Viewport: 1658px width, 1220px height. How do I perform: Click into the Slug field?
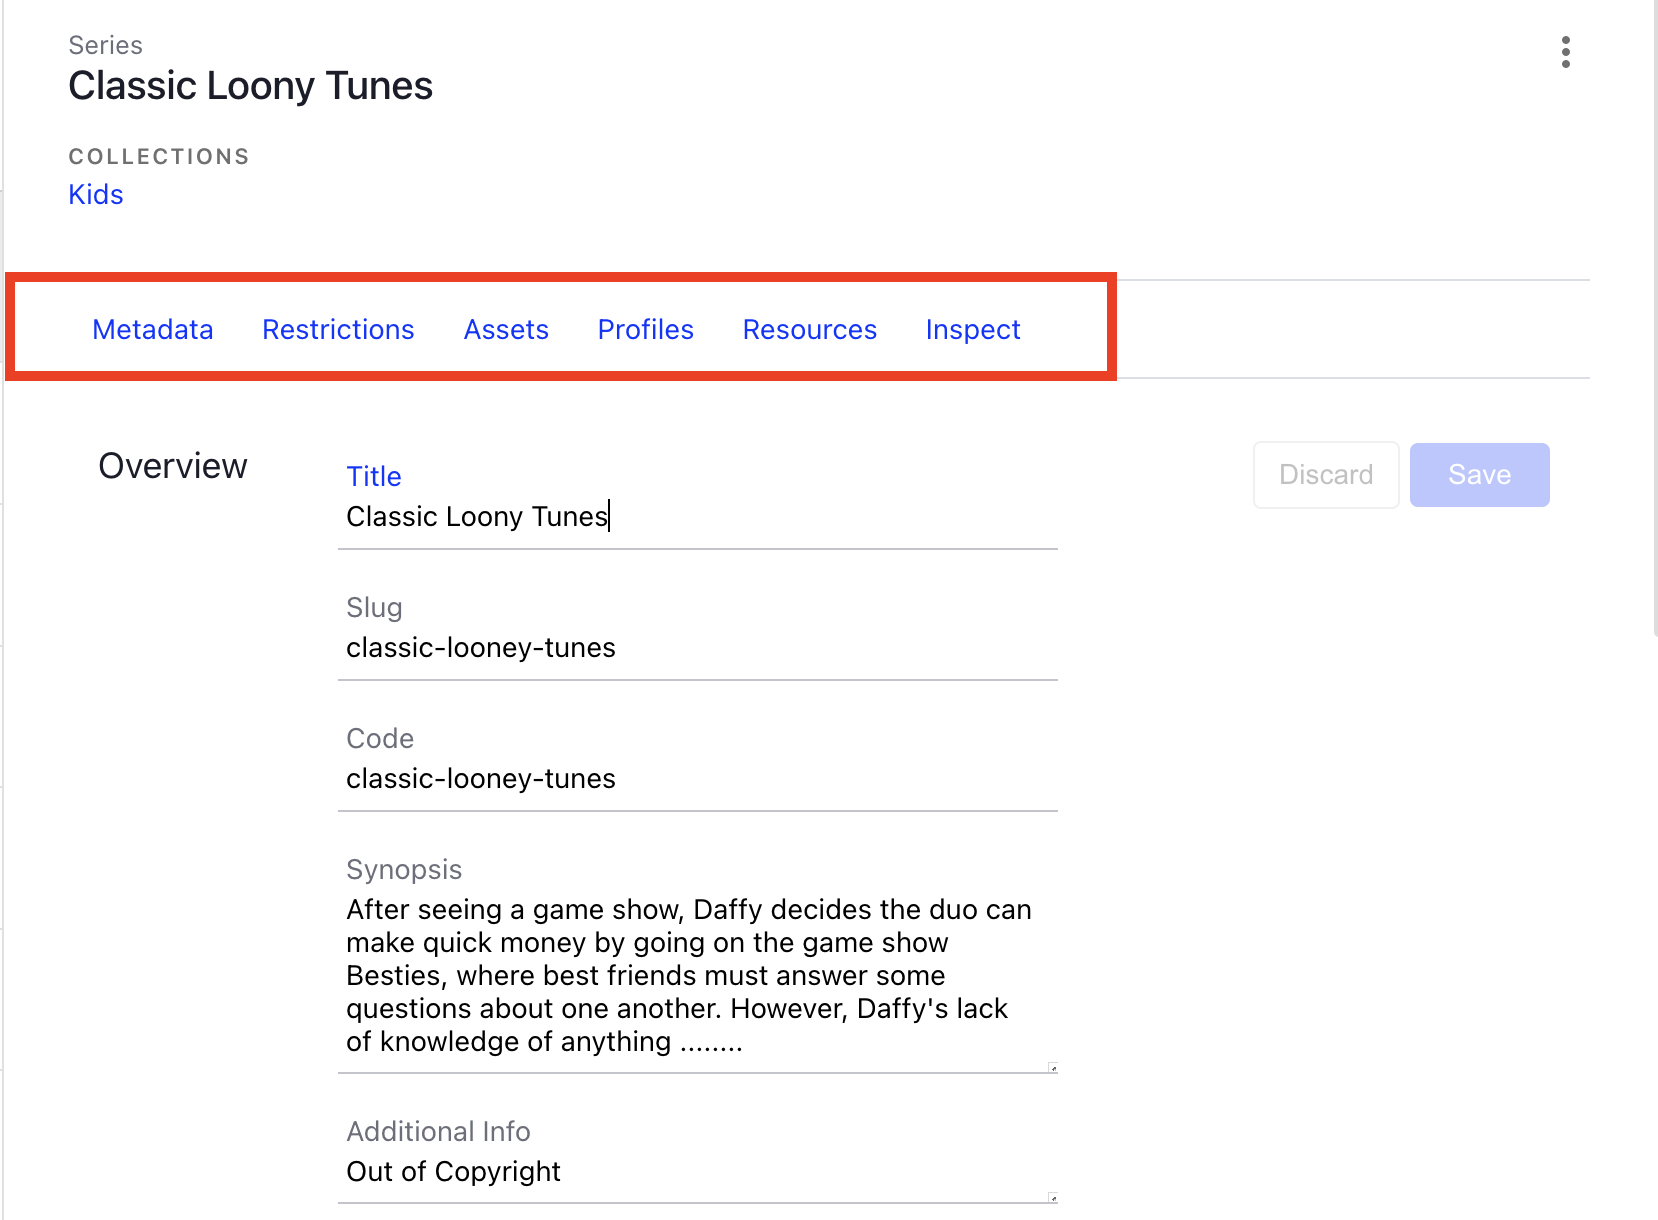698,648
